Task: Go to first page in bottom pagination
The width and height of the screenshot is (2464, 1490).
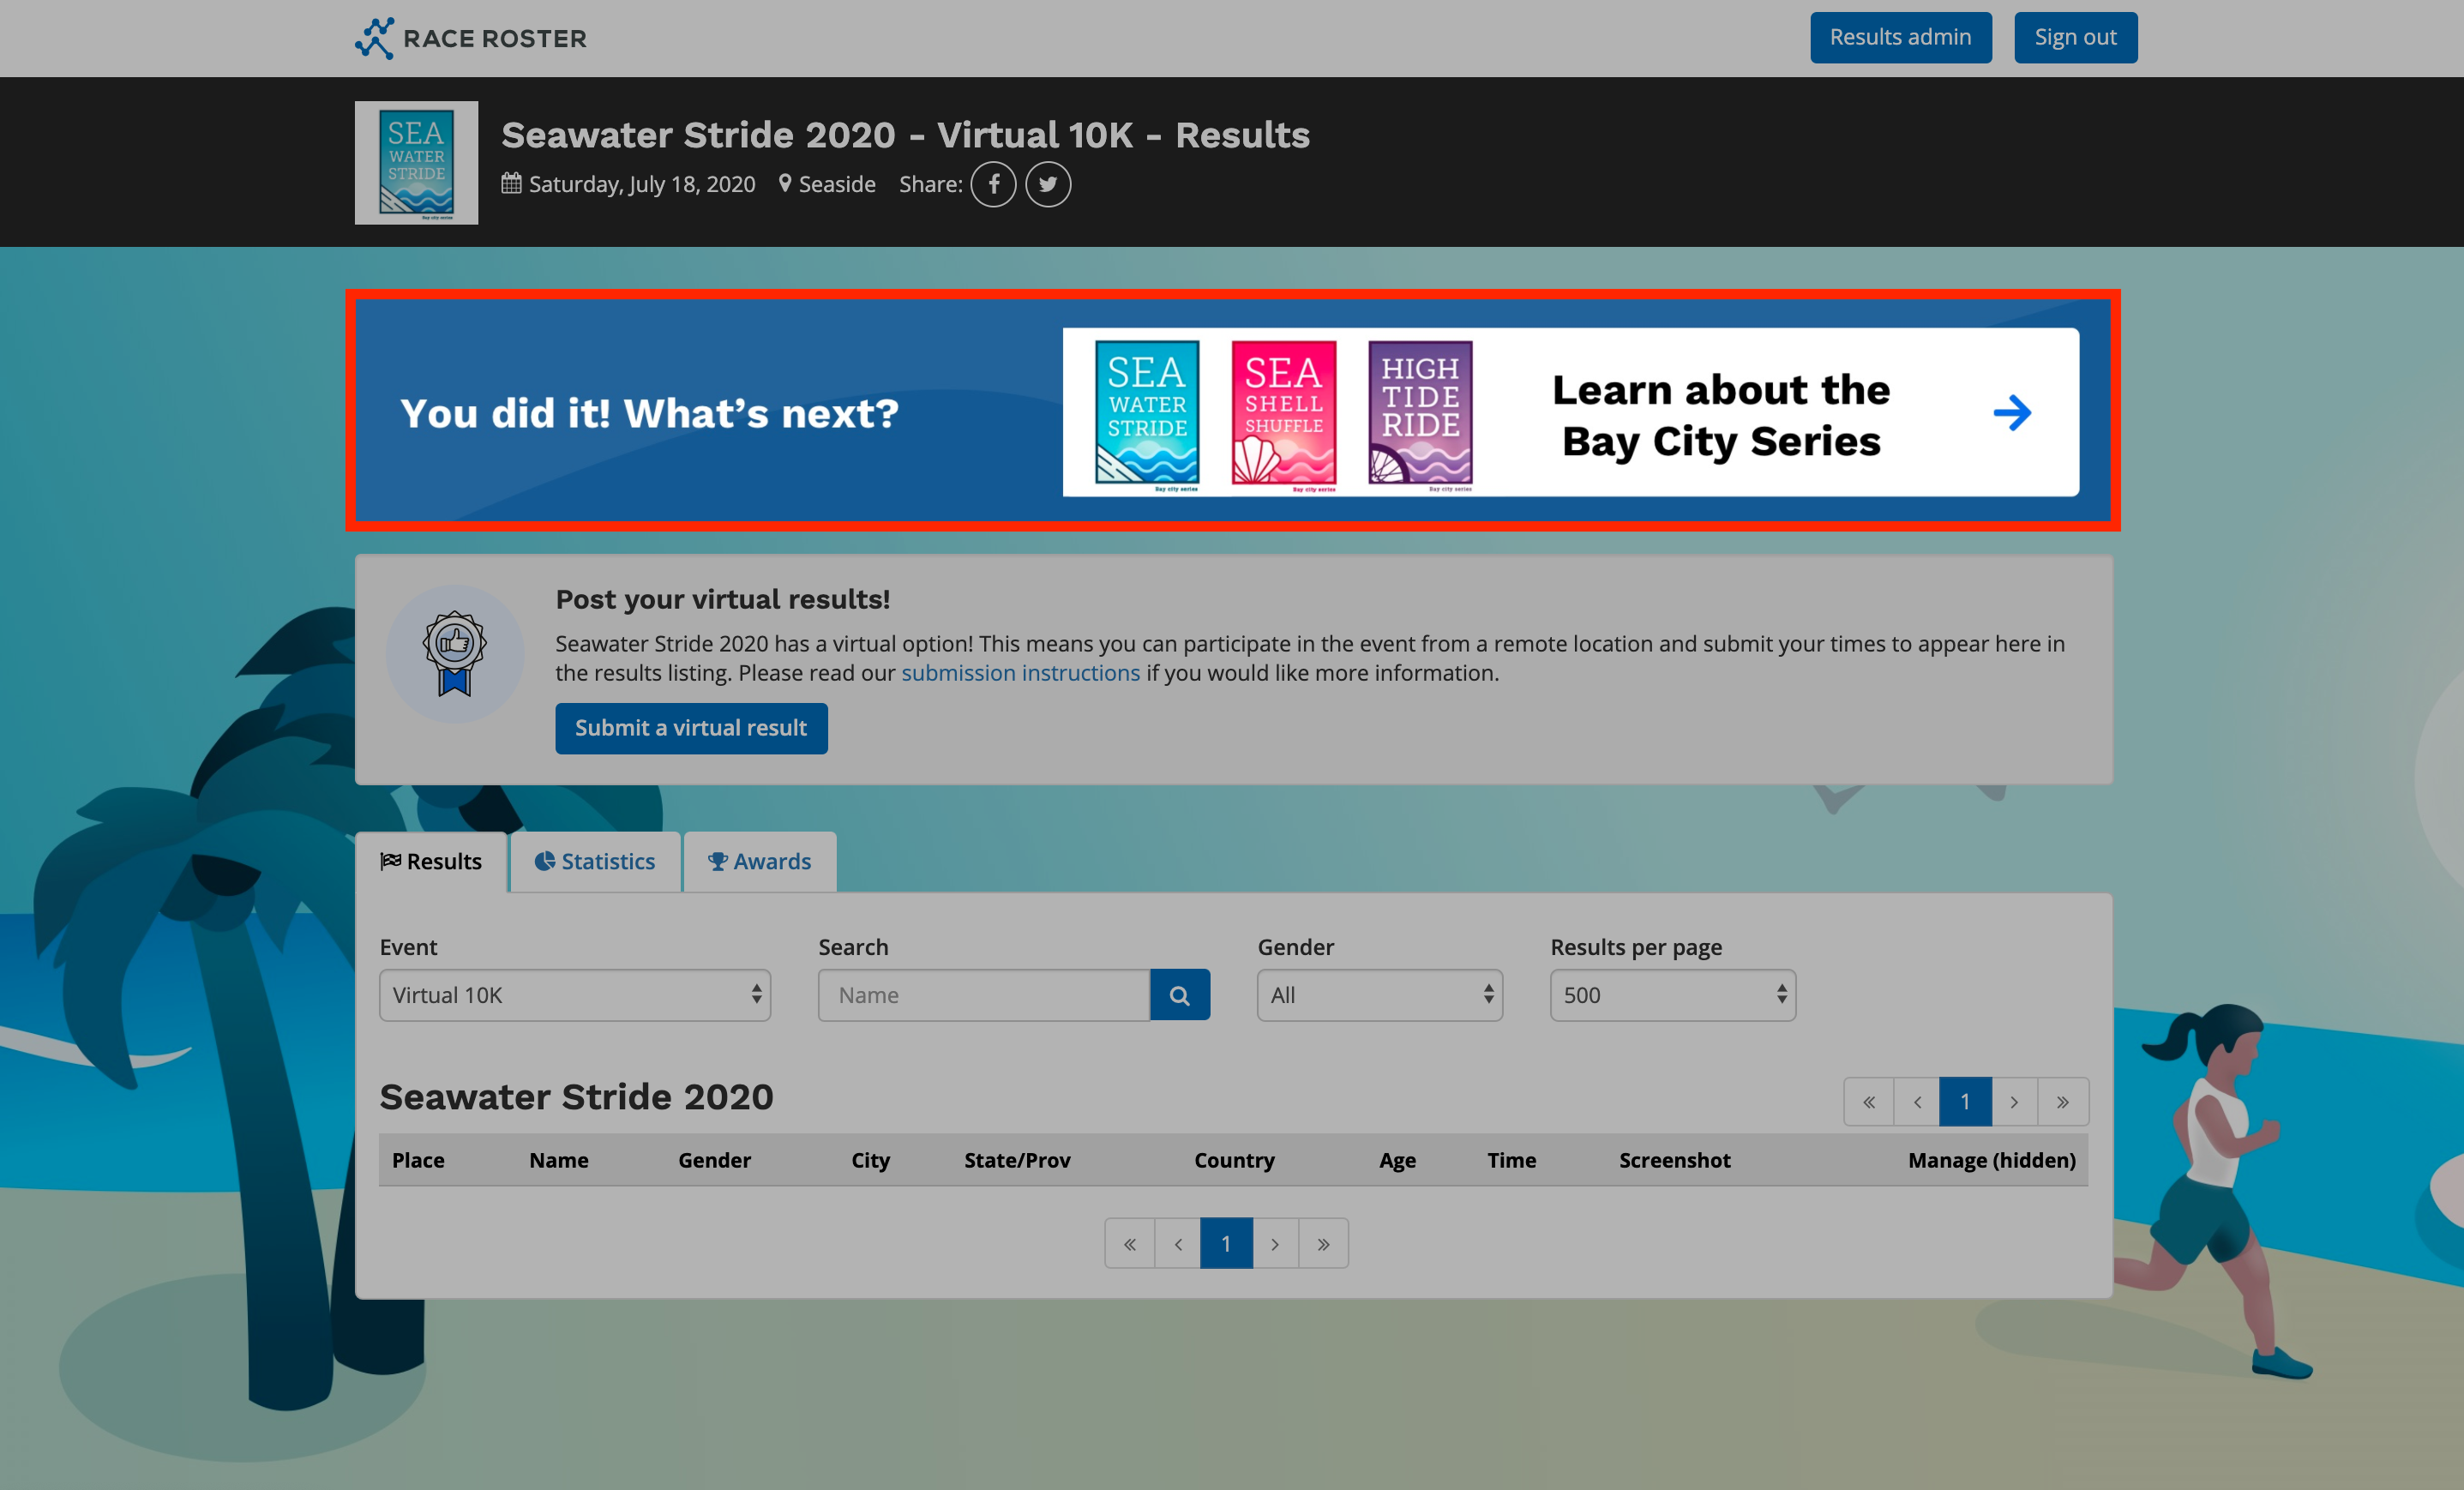Action: pyautogui.click(x=1130, y=1244)
